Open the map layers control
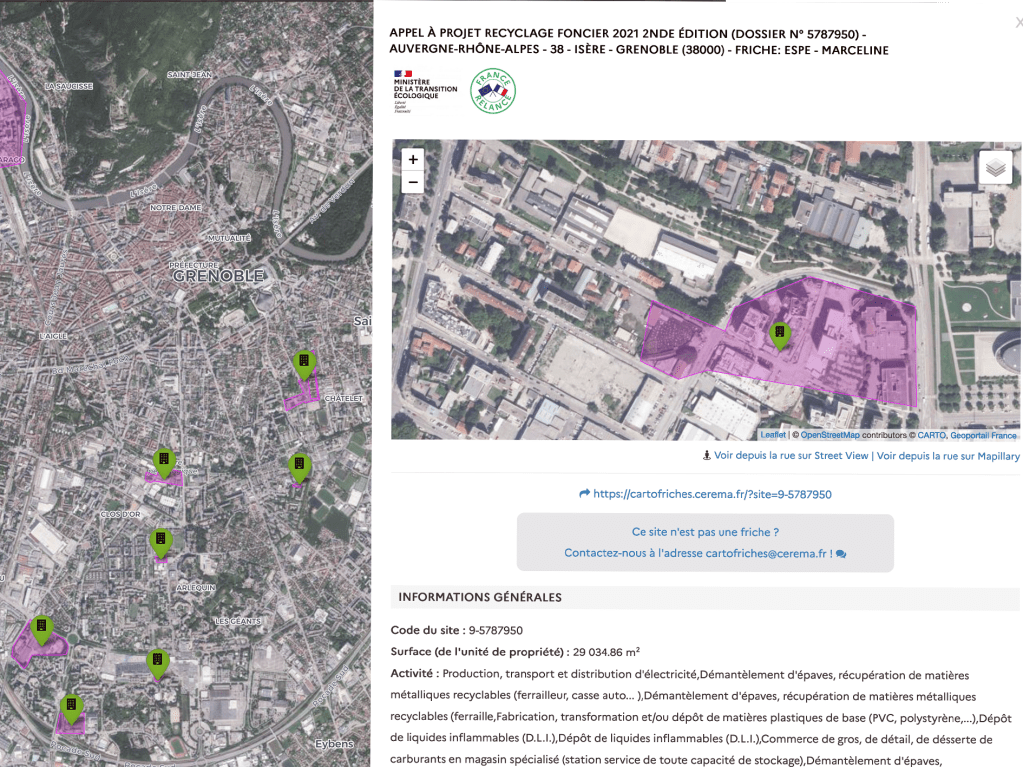Viewport: 1023px width, 767px height. tap(994, 168)
